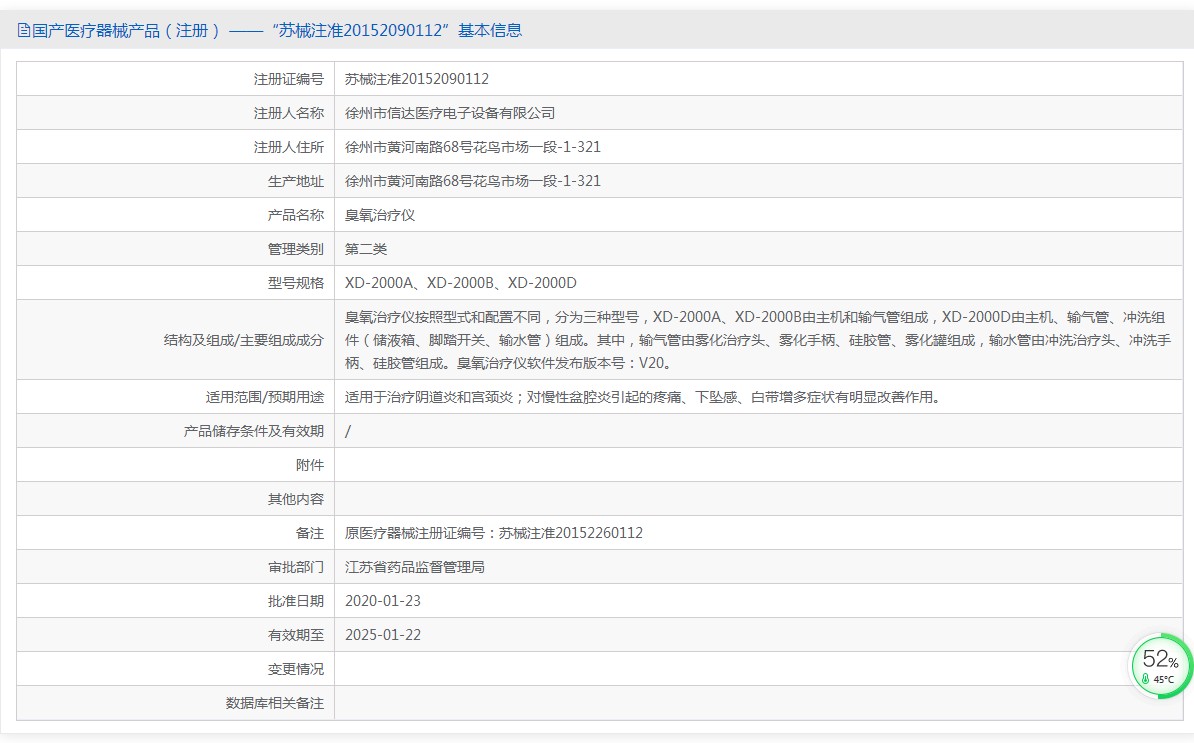This screenshot has width=1194, height=743.
Task: Click the 产品名称 label cell
Action: click(x=176, y=215)
